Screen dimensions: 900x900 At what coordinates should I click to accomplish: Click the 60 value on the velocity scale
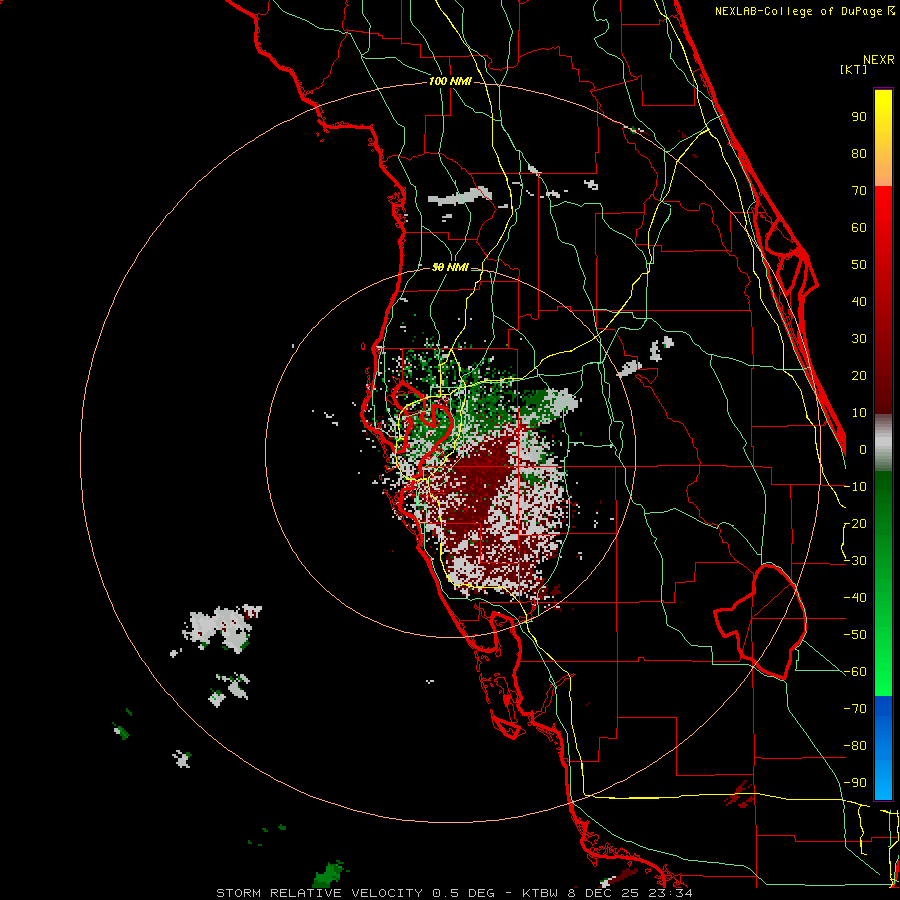pyautogui.click(x=859, y=227)
